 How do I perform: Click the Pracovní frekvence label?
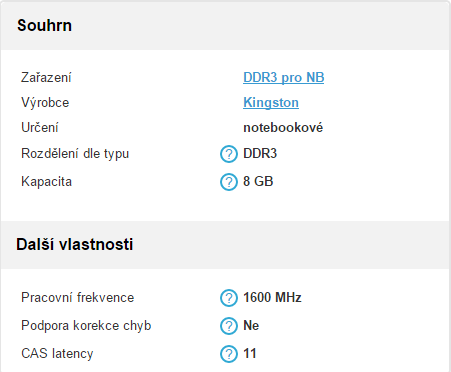78,297
